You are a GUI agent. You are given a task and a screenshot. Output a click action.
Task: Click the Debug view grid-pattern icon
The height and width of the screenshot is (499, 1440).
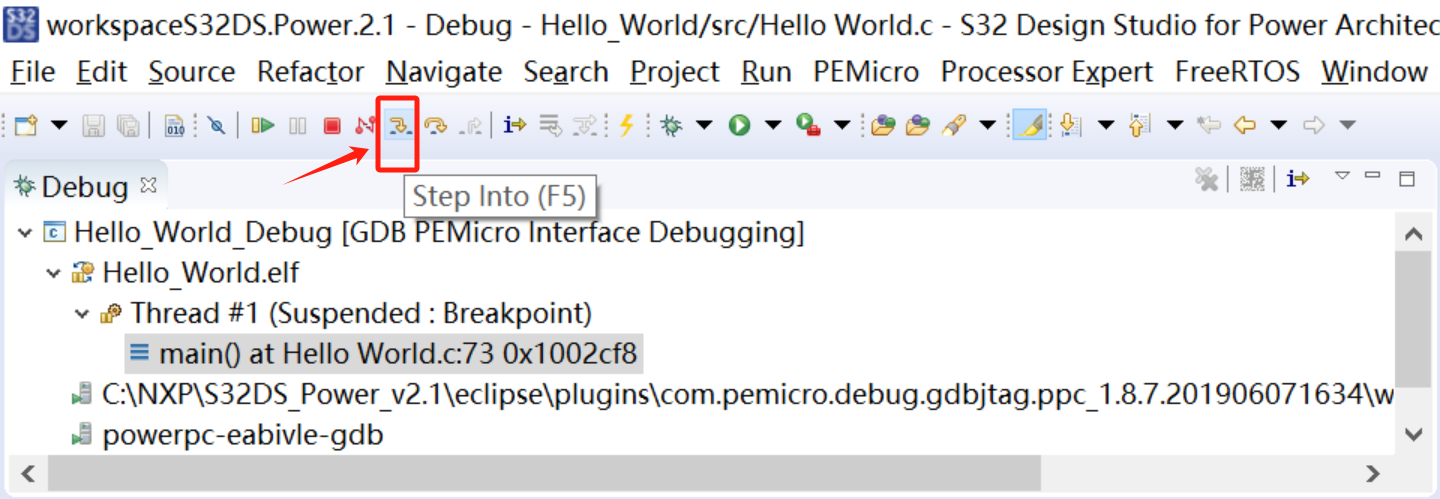[1252, 179]
